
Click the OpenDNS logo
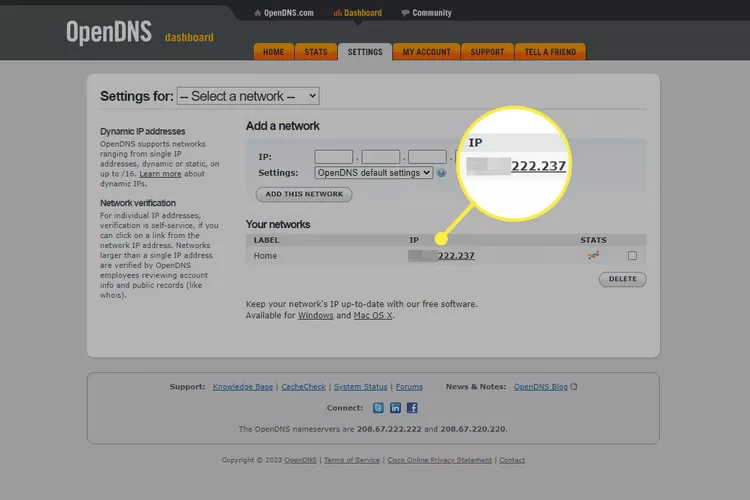pos(109,33)
